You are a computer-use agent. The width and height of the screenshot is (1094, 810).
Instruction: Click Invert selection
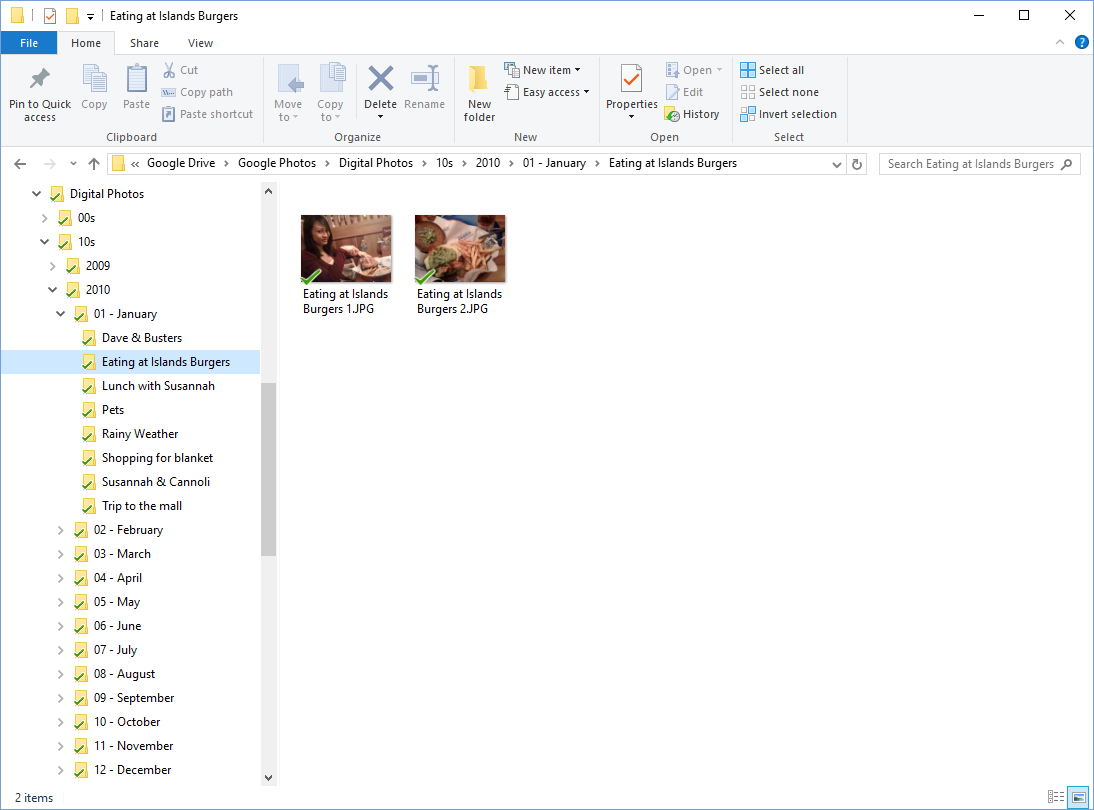(x=788, y=114)
